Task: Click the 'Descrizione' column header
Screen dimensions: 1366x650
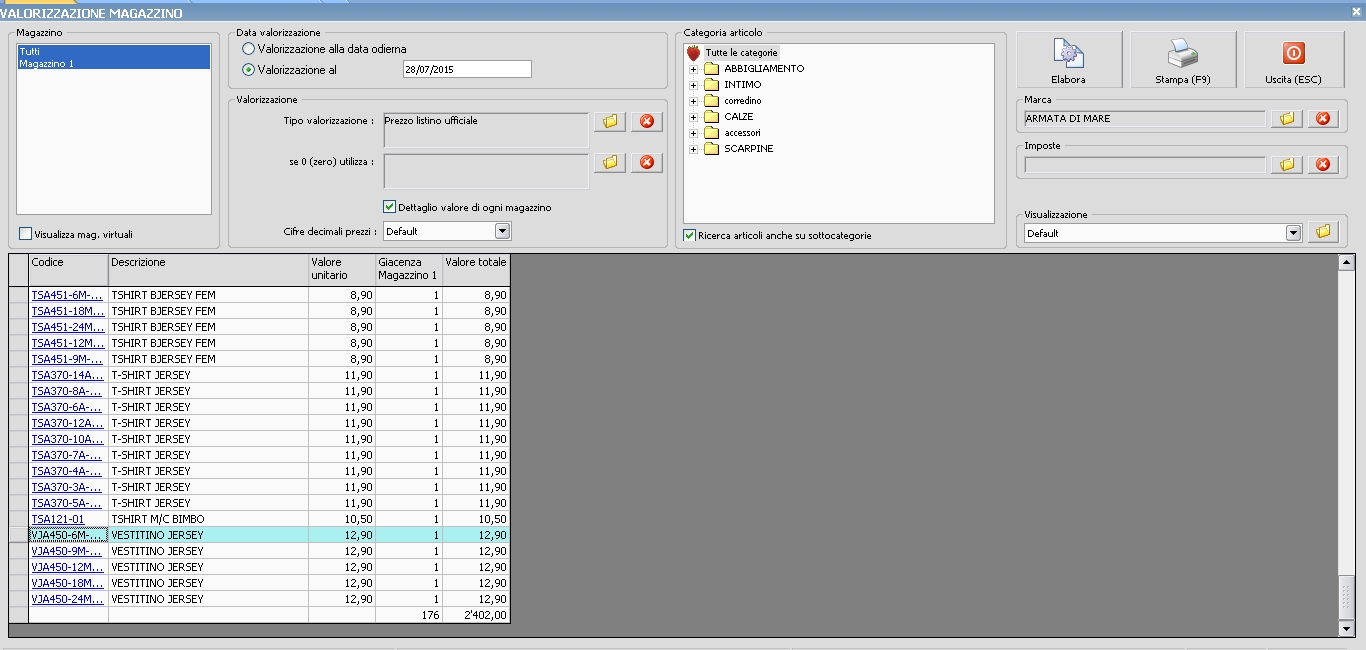Action: pyautogui.click(x=208, y=270)
